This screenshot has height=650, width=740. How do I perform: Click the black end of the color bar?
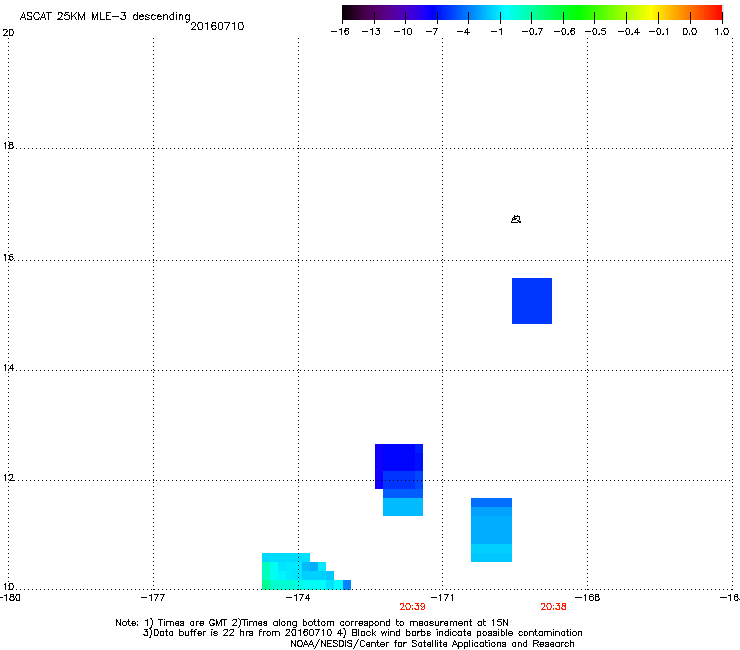pos(347,12)
